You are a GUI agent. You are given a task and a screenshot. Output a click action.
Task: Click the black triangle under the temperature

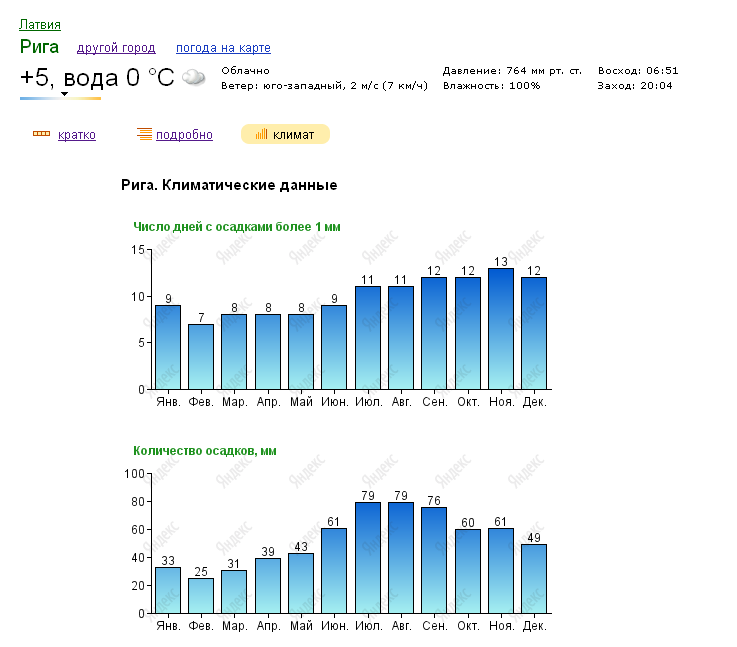click(x=64, y=94)
